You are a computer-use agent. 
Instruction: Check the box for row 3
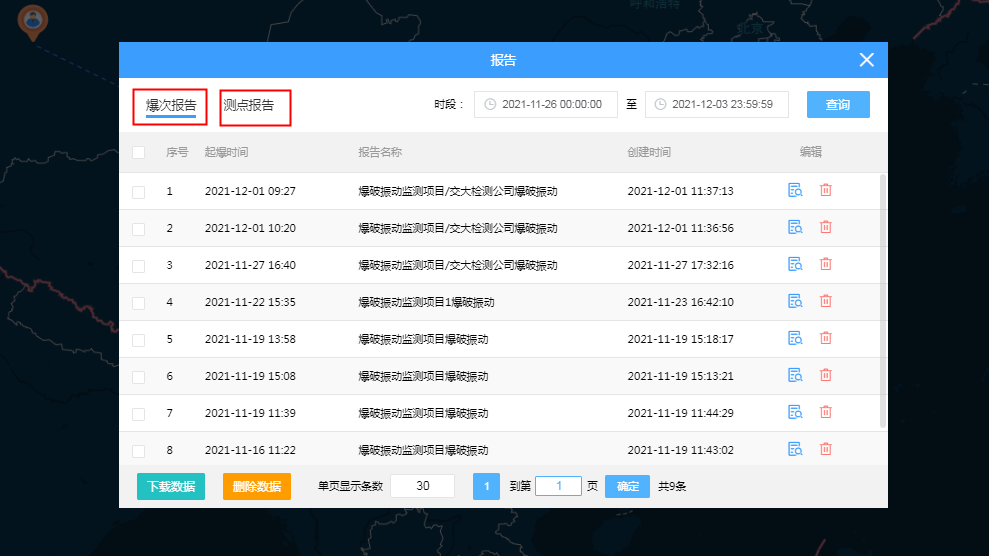click(x=138, y=266)
